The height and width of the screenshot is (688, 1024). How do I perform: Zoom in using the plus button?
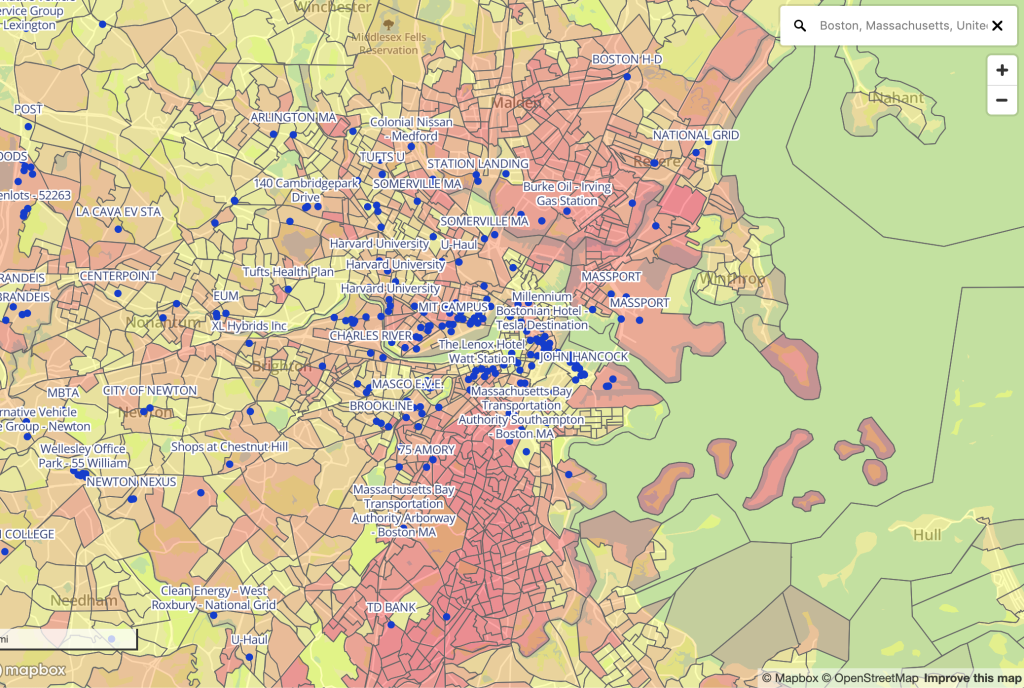pyautogui.click(x=1002, y=72)
